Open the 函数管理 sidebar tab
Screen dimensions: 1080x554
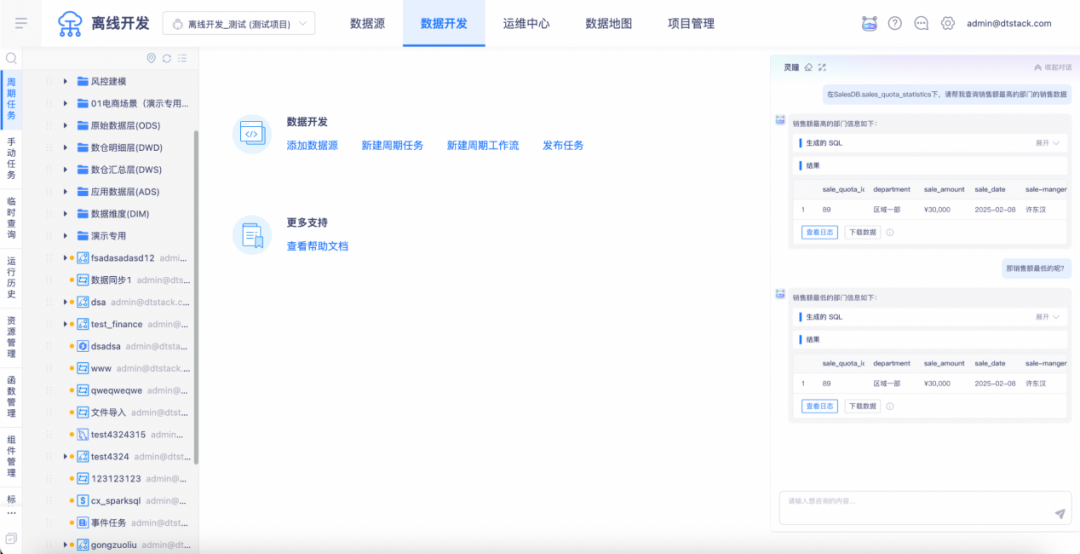coord(11,397)
